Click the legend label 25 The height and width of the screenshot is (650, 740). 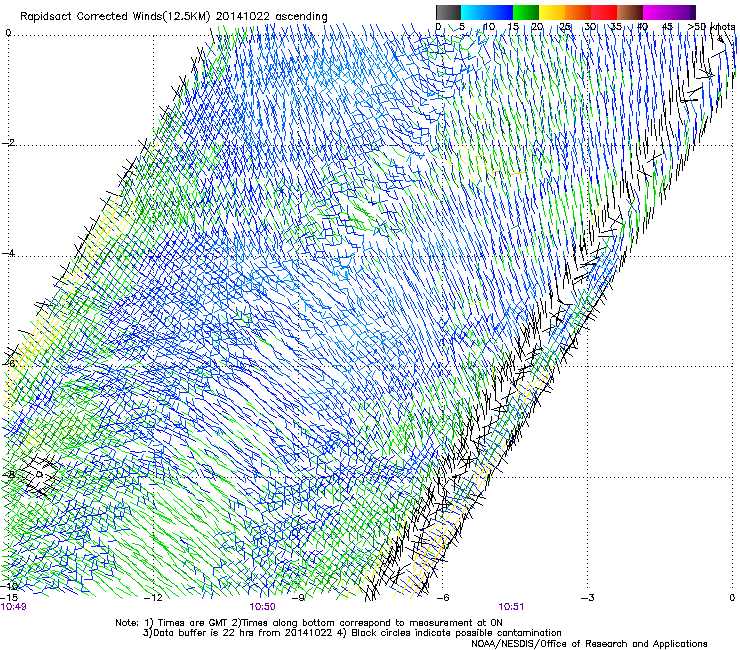(x=564, y=27)
